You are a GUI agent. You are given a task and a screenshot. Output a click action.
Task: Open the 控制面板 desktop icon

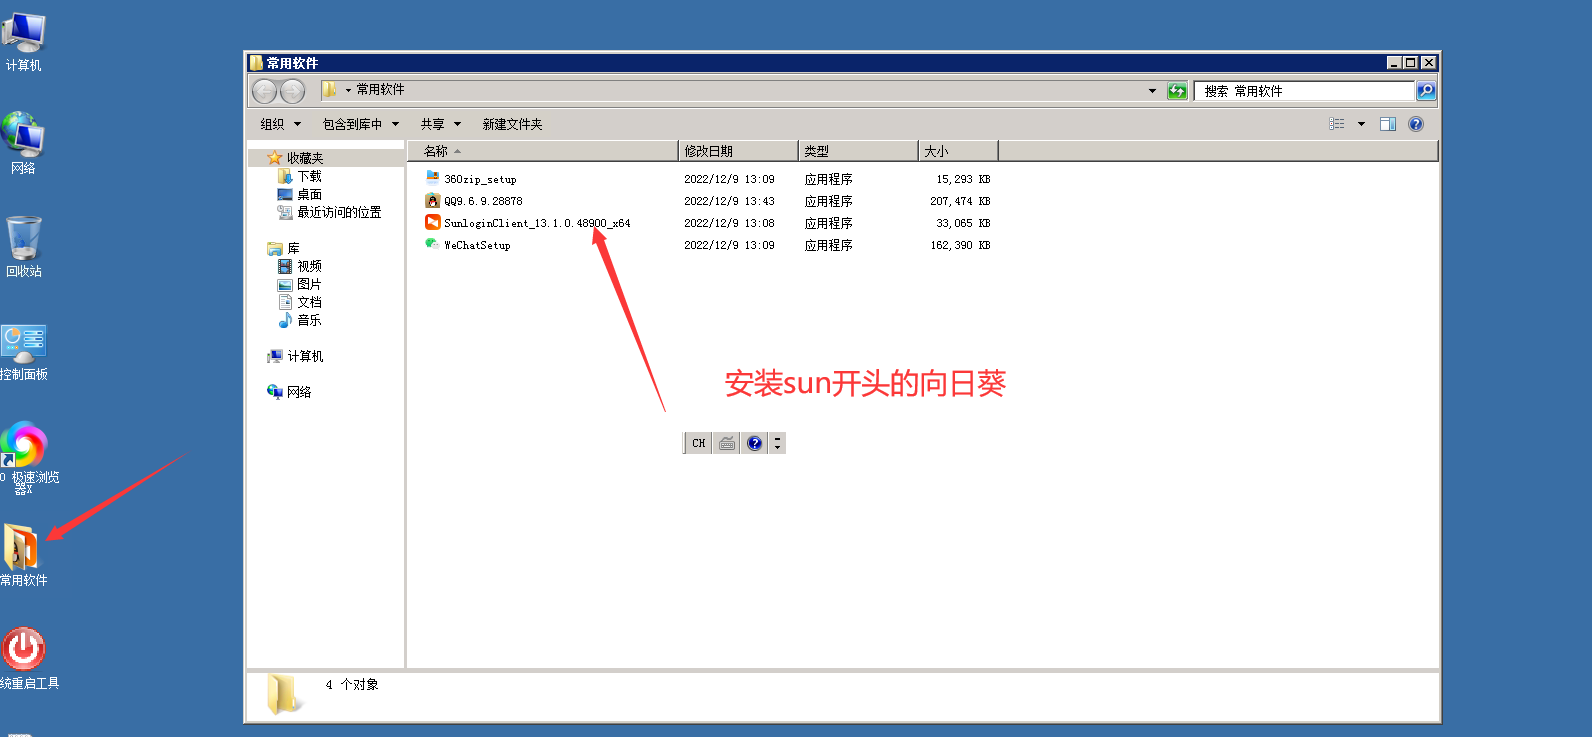click(x=23, y=352)
